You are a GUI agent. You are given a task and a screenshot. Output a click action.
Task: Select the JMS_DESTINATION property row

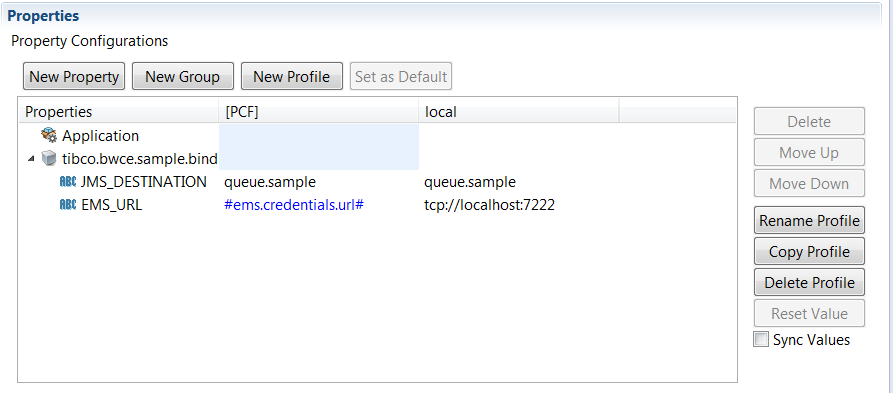[x=376, y=182]
